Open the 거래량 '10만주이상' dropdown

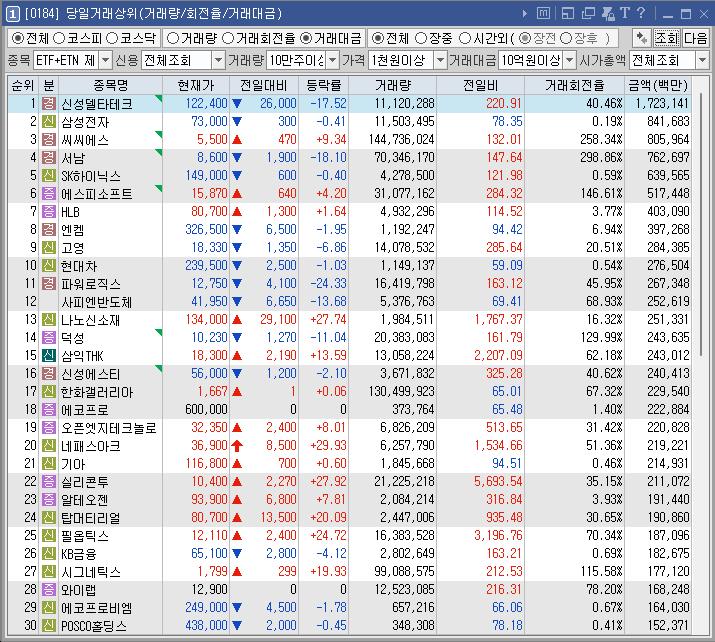(x=333, y=60)
